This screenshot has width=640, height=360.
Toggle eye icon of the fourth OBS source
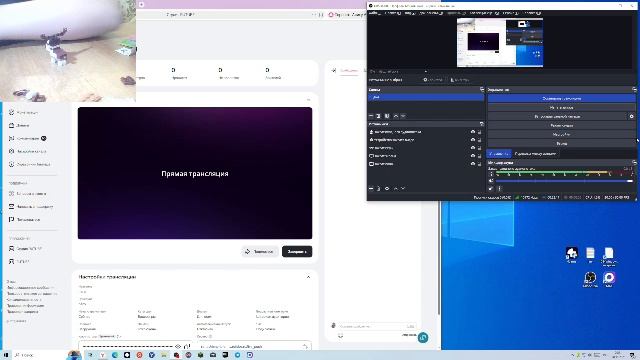click(x=473, y=156)
